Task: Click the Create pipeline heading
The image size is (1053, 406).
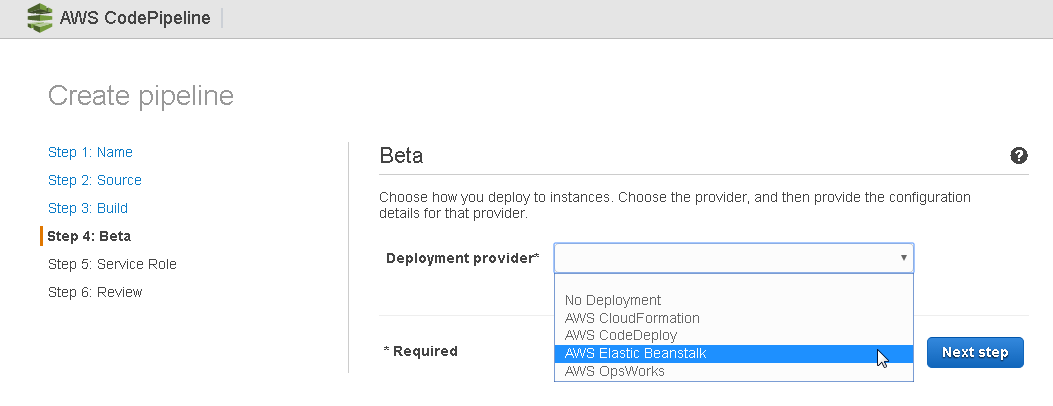Action: point(141,96)
